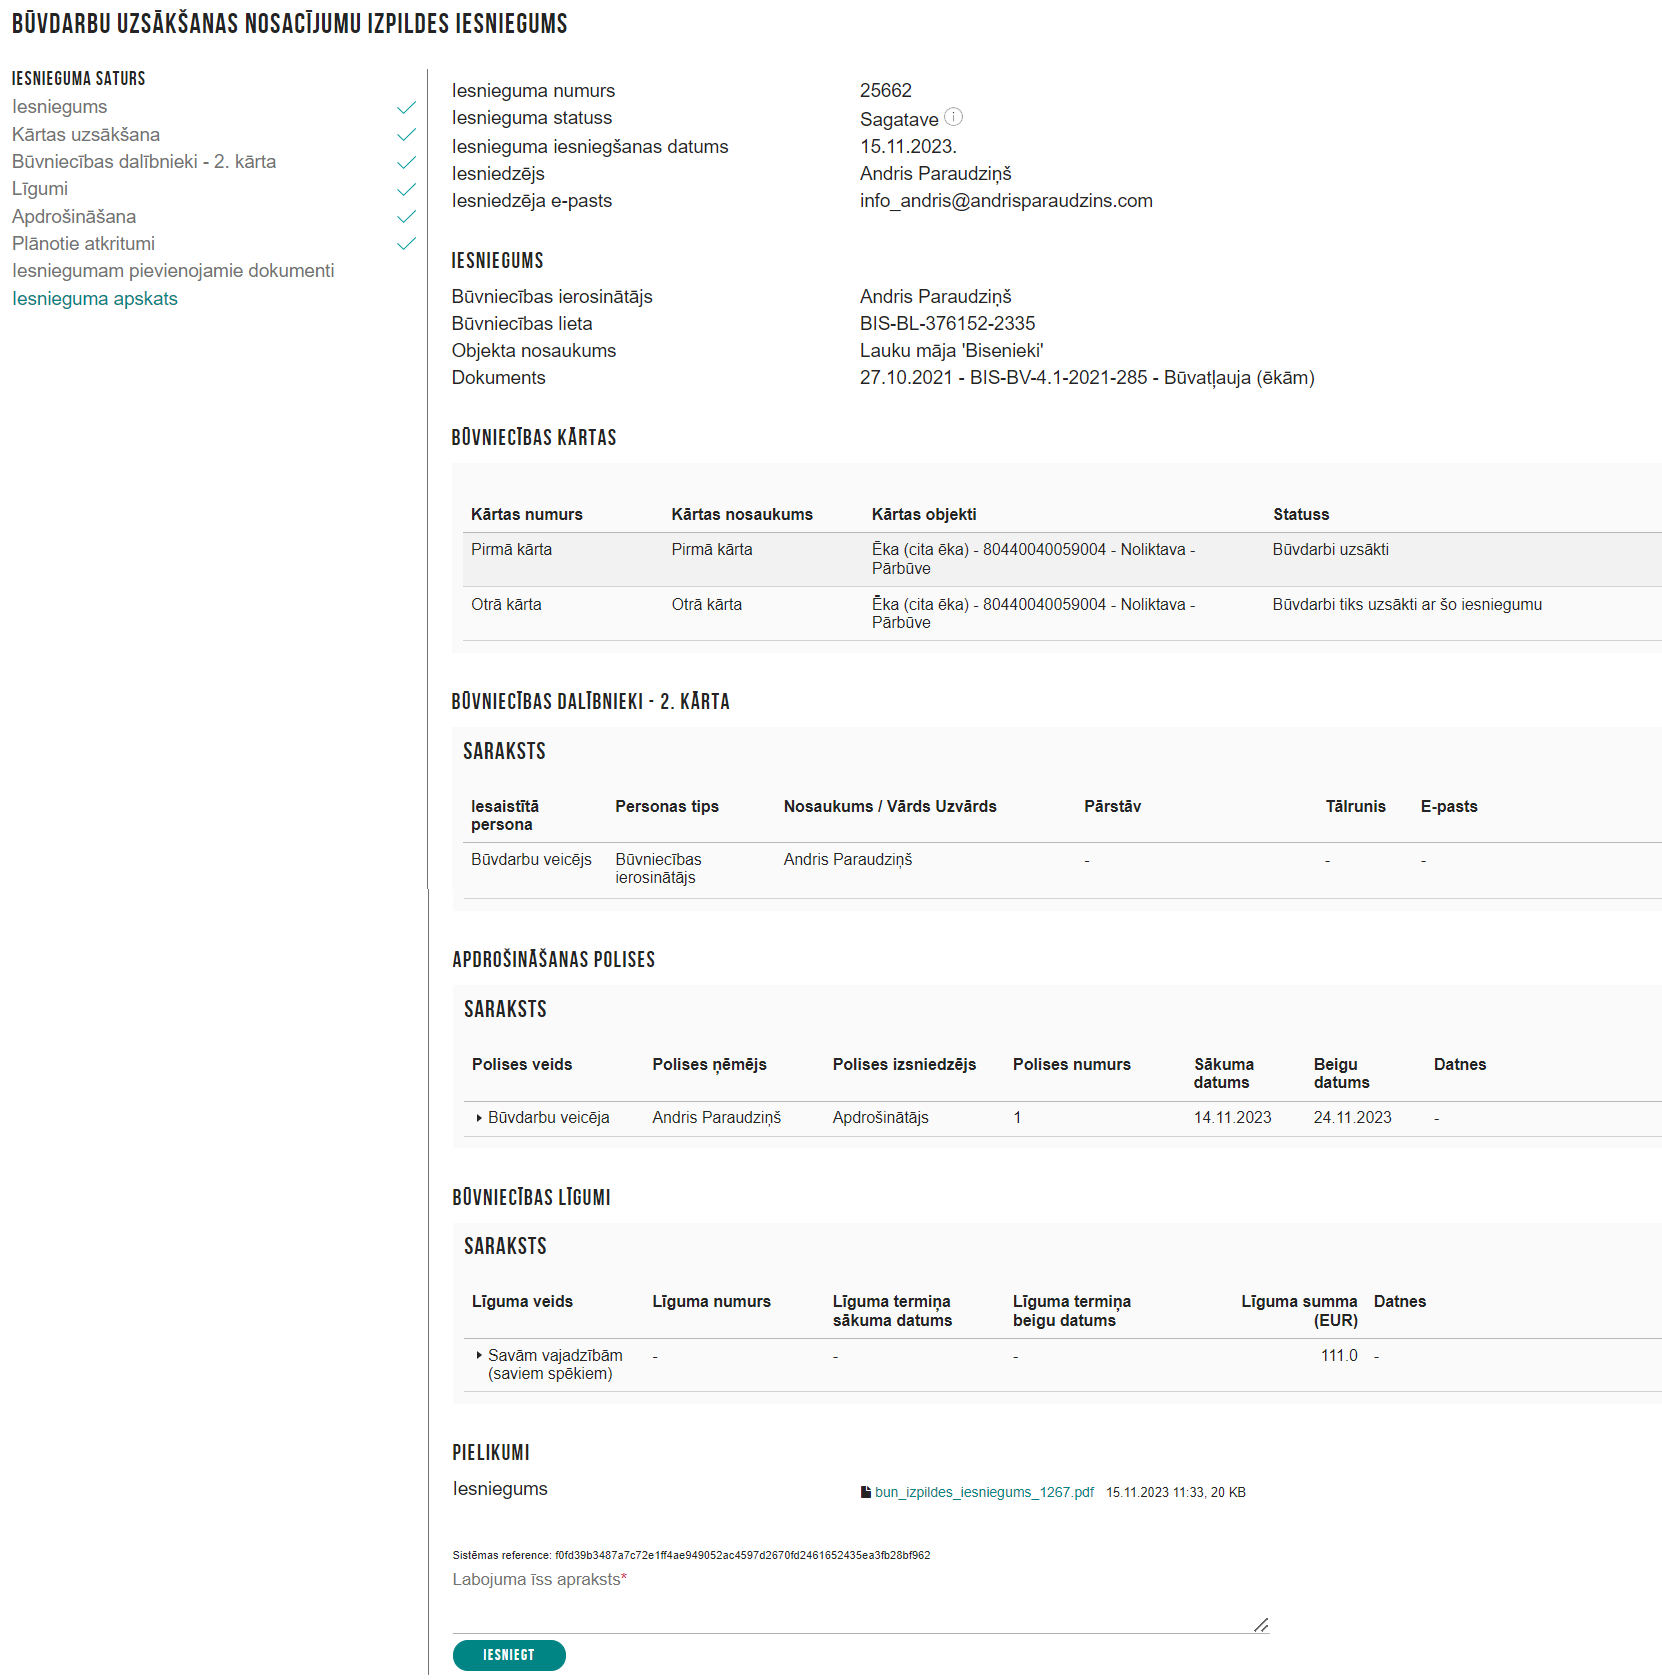Click the Būvatļauja document entry dated 27.10.2021
Viewport: 1662px width, 1680px height.
pos(1087,378)
